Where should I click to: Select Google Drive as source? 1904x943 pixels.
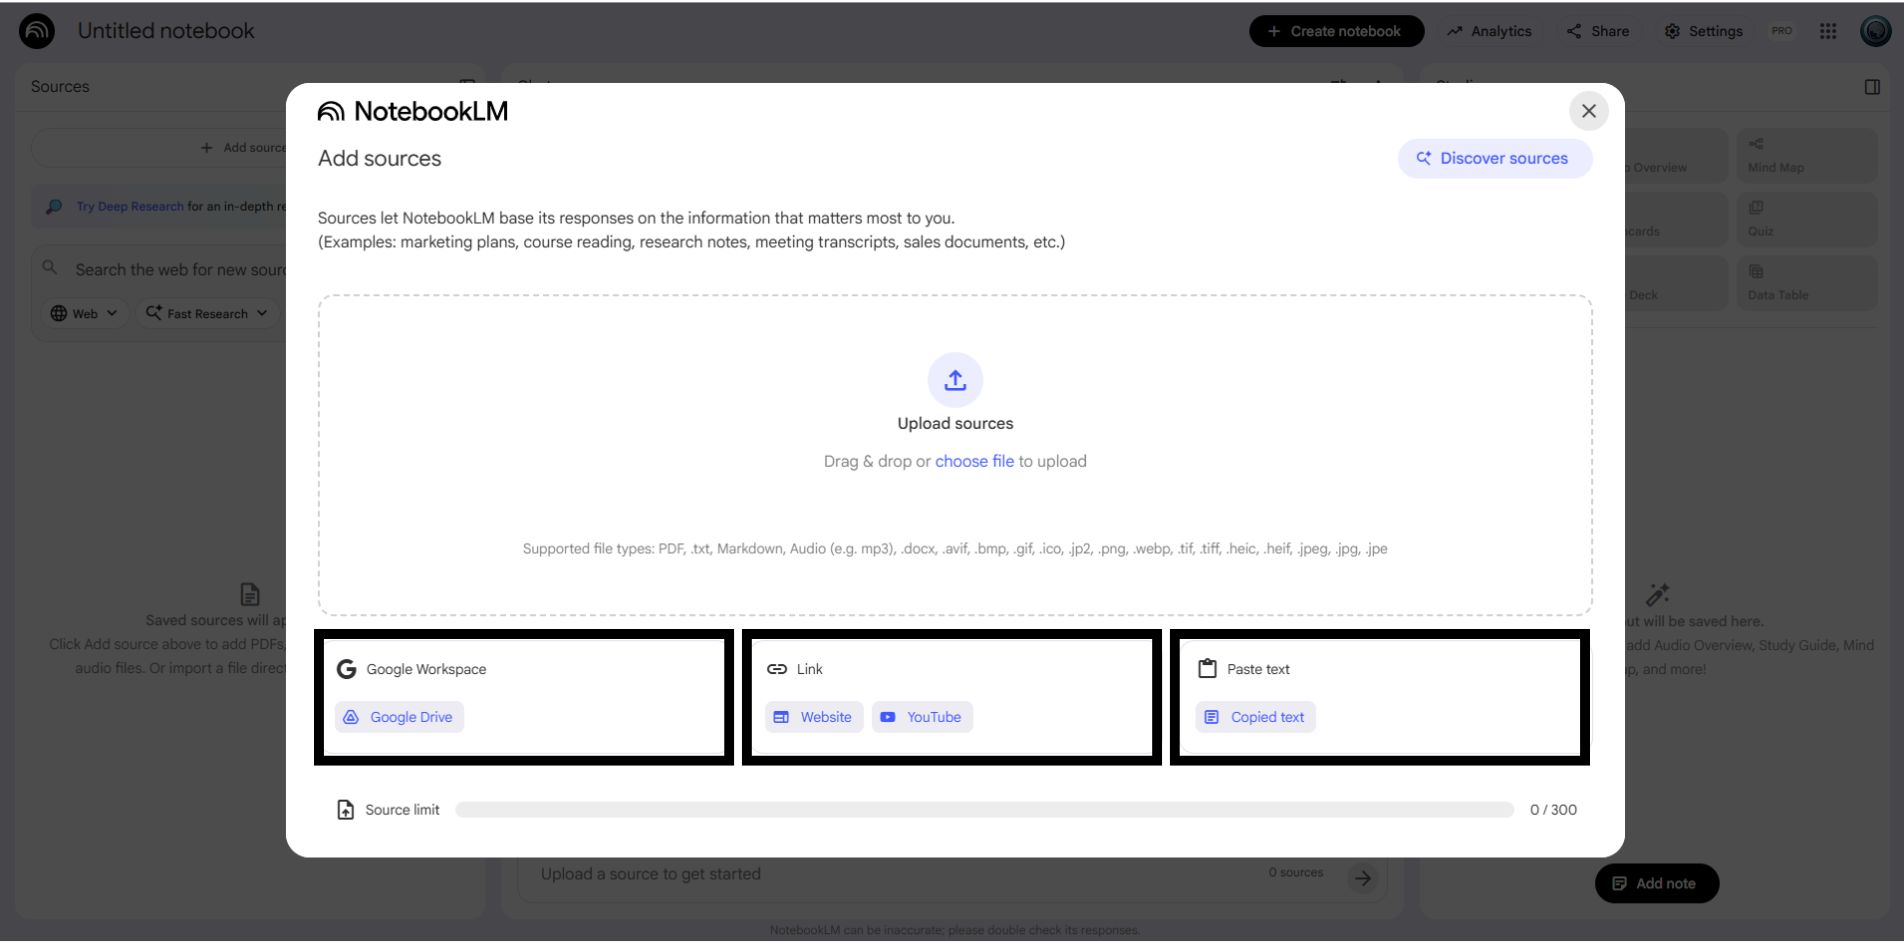(399, 717)
